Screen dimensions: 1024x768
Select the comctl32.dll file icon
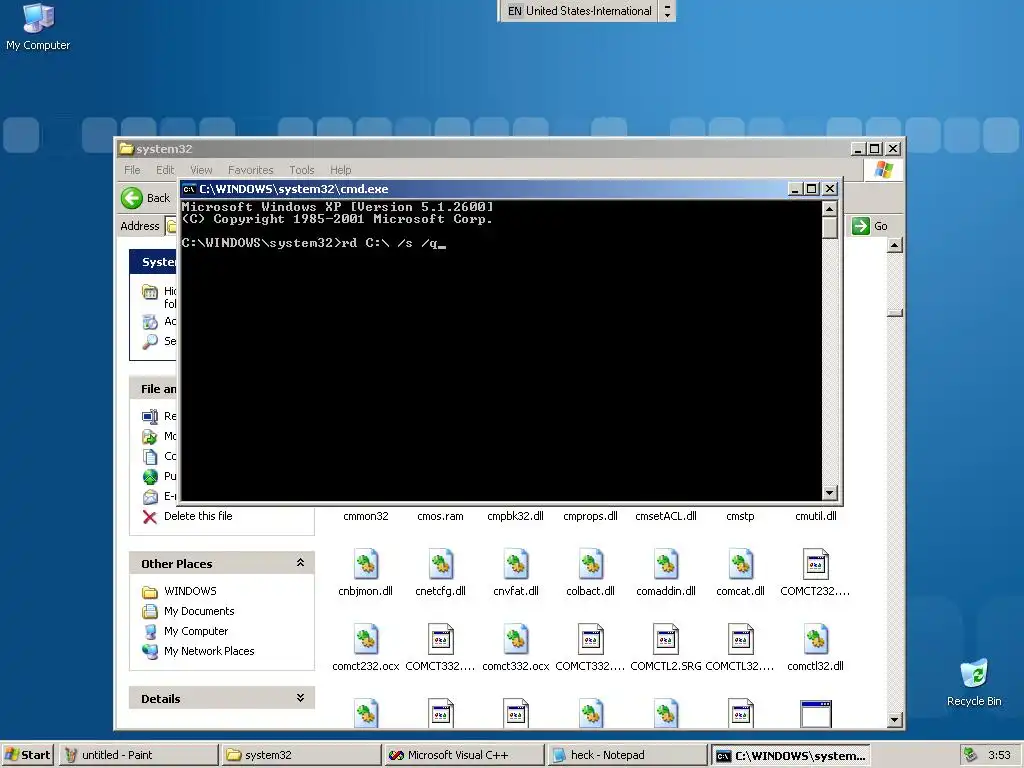[815, 639]
